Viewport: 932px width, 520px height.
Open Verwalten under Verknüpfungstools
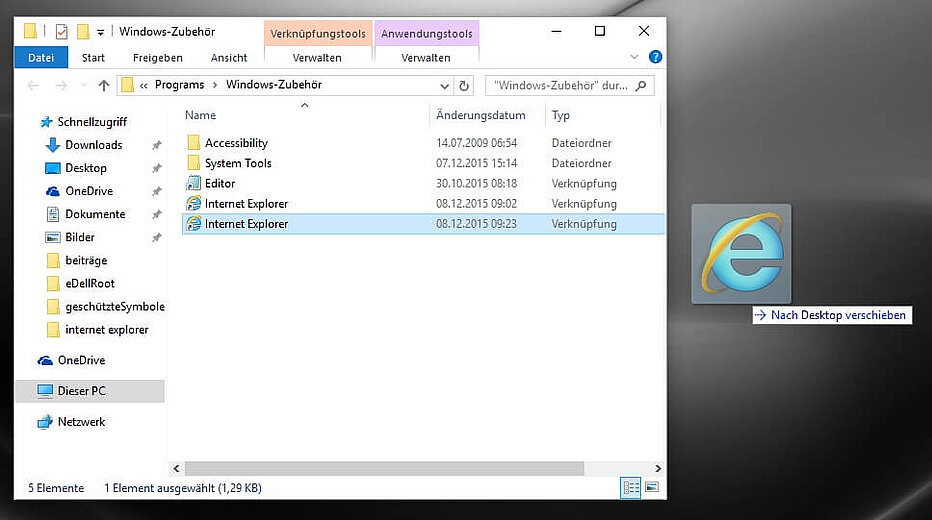click(x=317, y=58)
